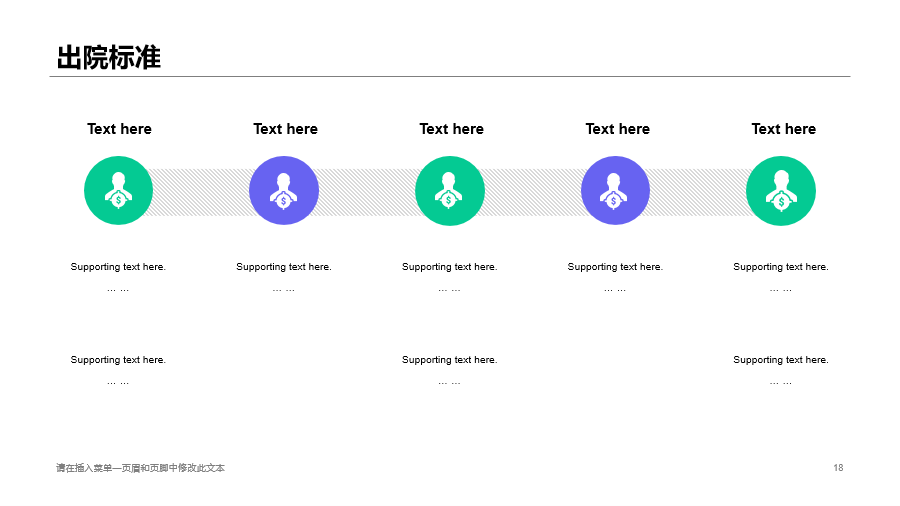Click the first 'Text here' heading
This screenshot has width=900, height=506.
click(x=119, y=129)
